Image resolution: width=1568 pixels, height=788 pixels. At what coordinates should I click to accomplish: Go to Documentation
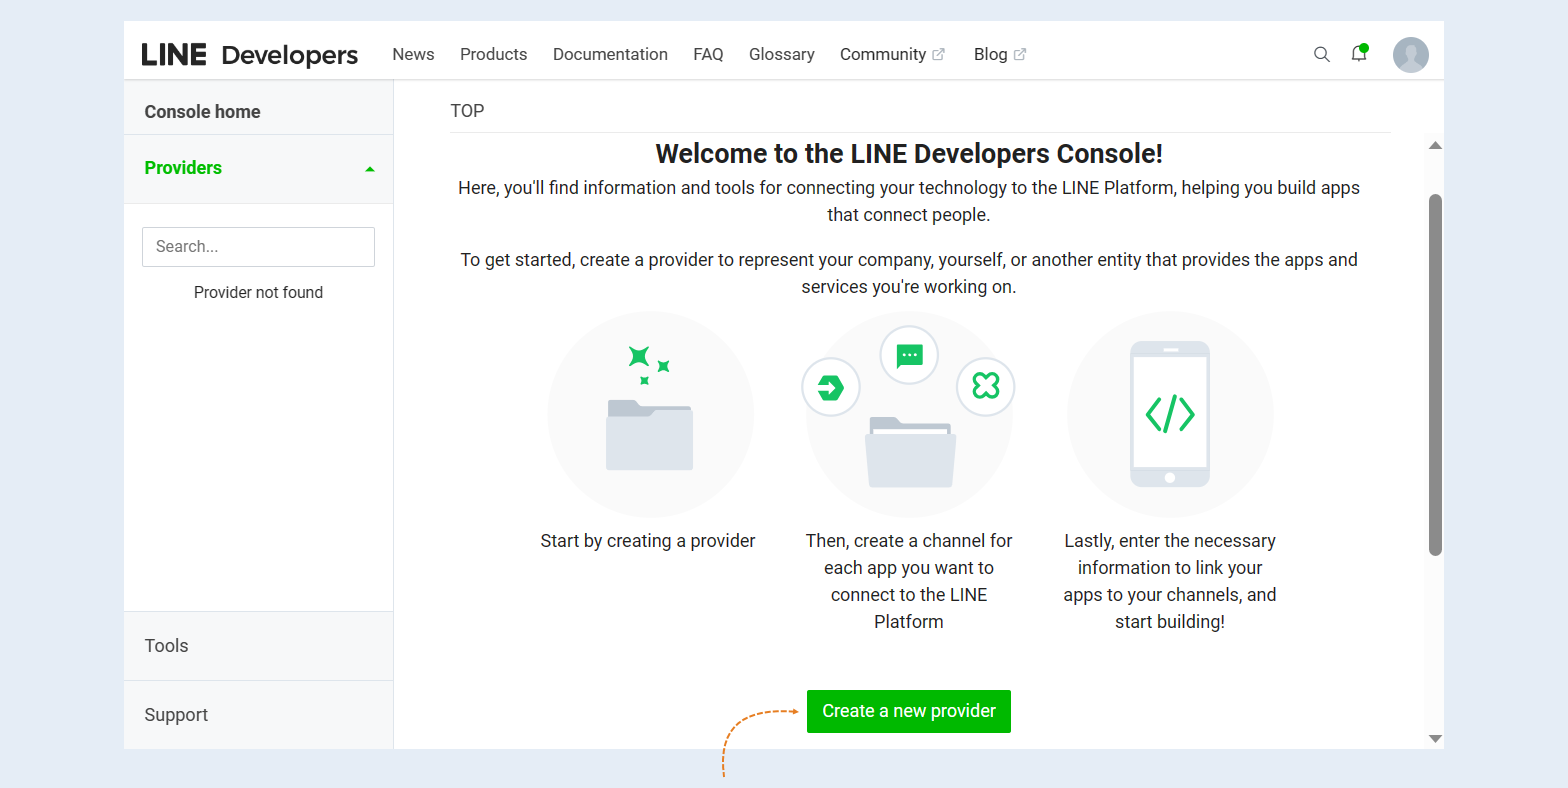click(610, 54)
